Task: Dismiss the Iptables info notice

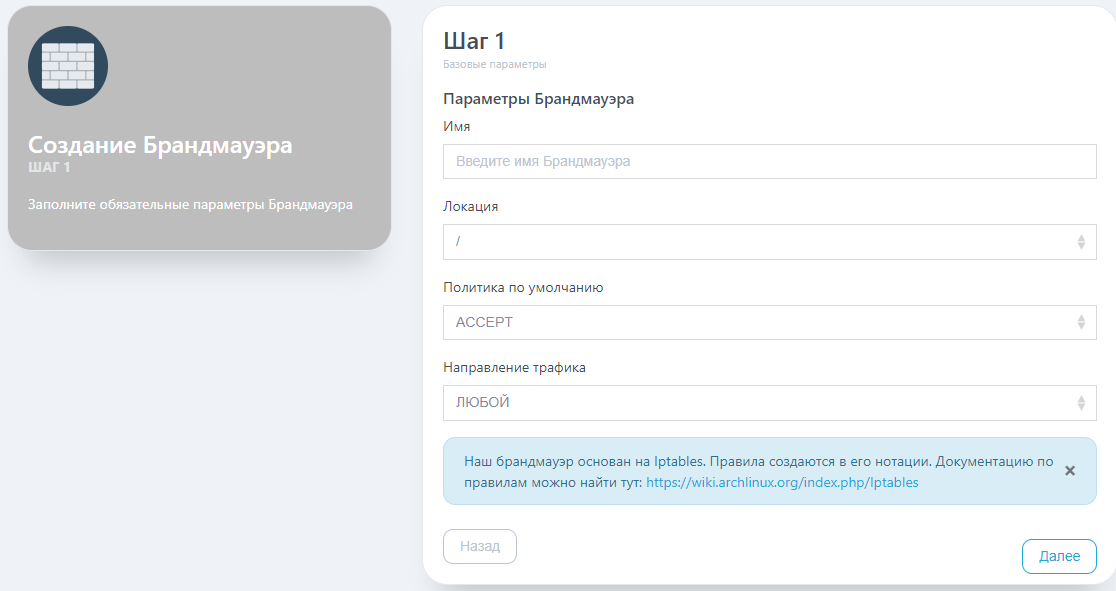Action: (1070, 471)
